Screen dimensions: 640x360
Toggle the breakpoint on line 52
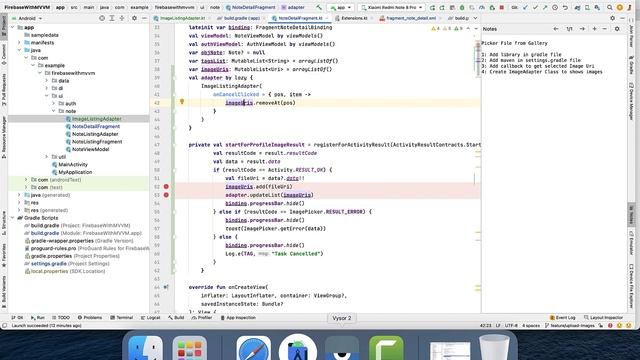[x=166, y=187]
